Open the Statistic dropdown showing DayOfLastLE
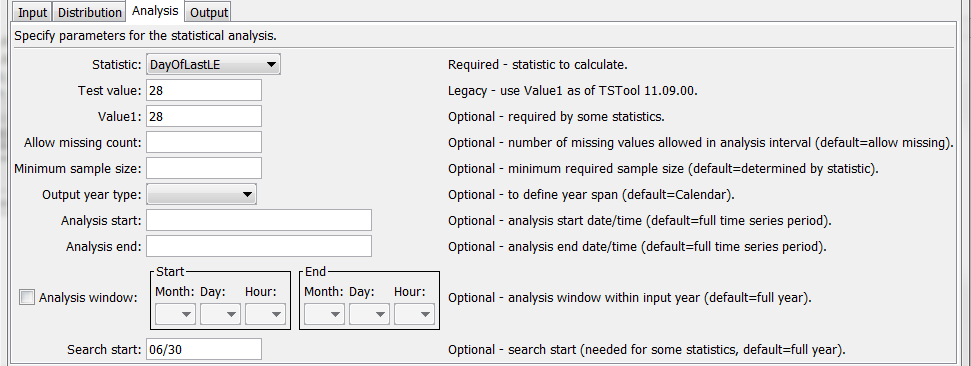 (x=213, y=64)
